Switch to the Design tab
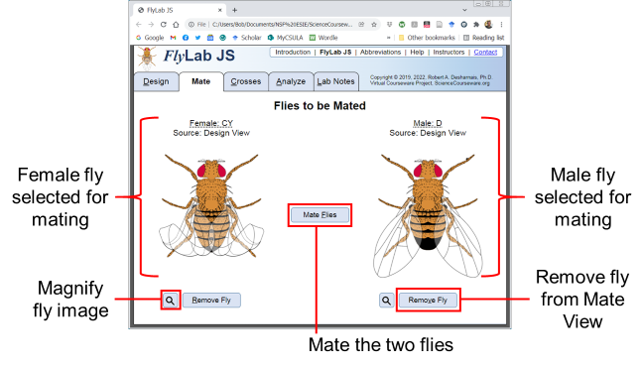The height and width of the screenshot is (367, 643). pyautogui.click(x=156, y=82)
